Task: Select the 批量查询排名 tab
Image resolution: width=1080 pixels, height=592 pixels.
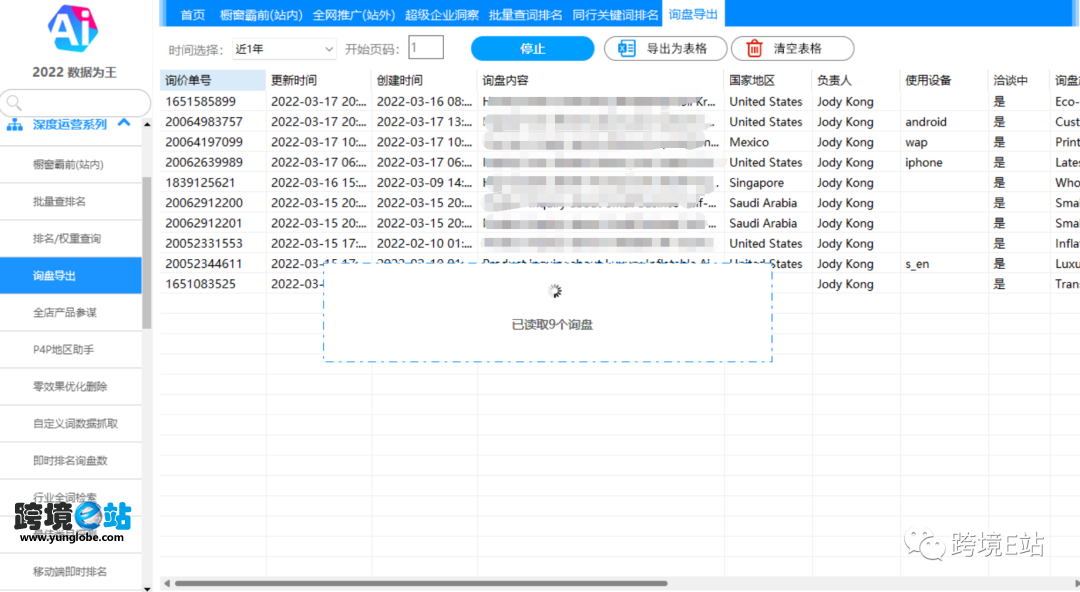Action: (x=526, y=14)
